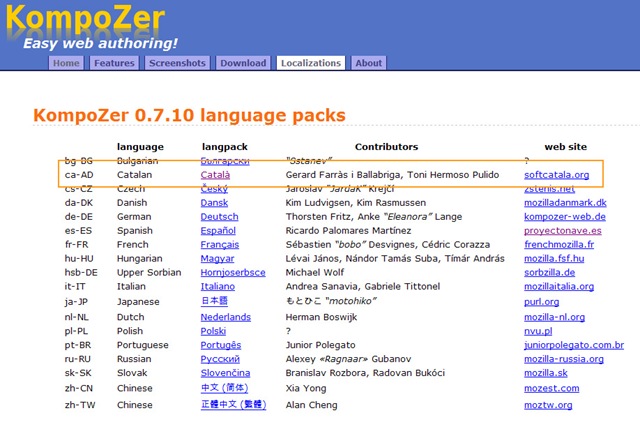Visit purl.org web site
This screenshot has width=640, height=436.
(542, 302)
